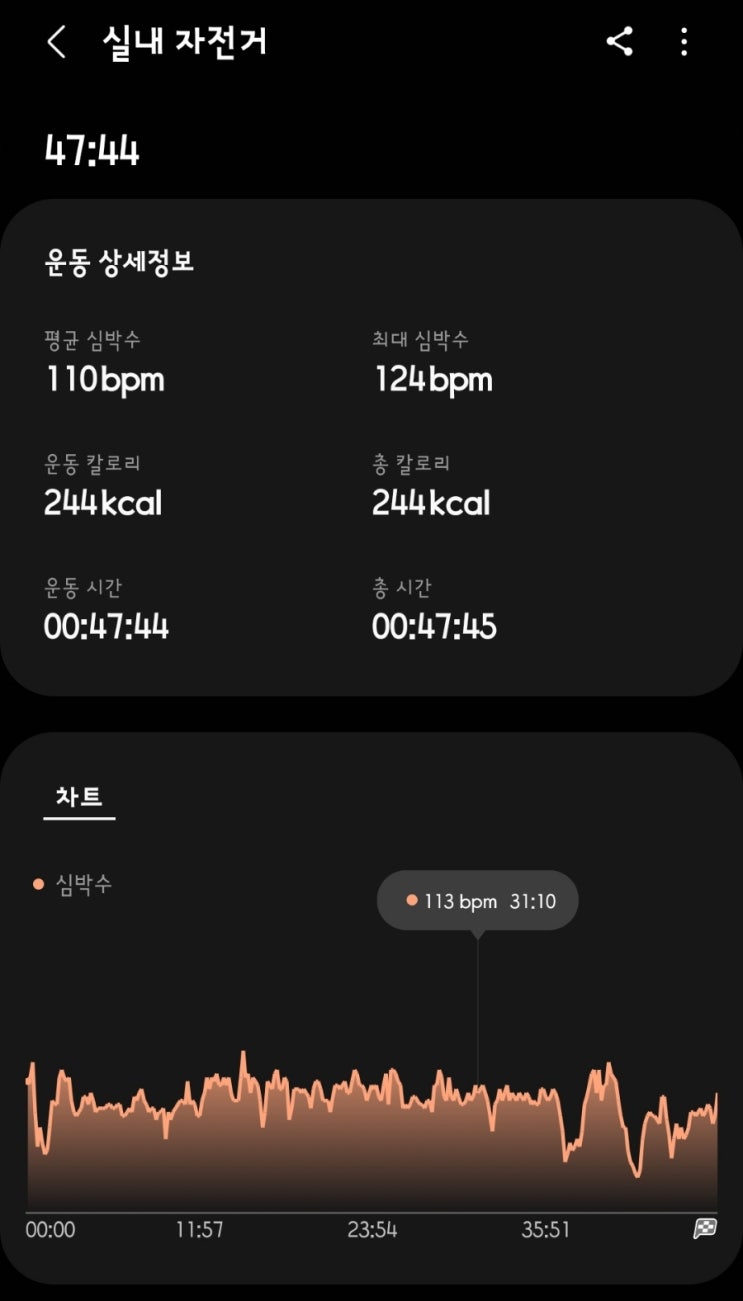This screenshot has height=1301, width=743.
Task: Tap the 113 bpm 31:10 chart tooltip
Action: coord(477,901)
